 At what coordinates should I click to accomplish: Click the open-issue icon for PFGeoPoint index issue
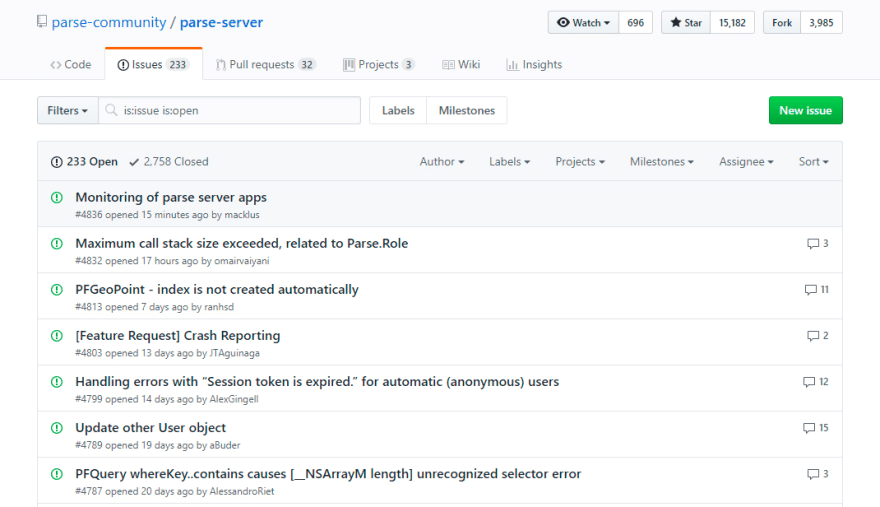(57, 290)
